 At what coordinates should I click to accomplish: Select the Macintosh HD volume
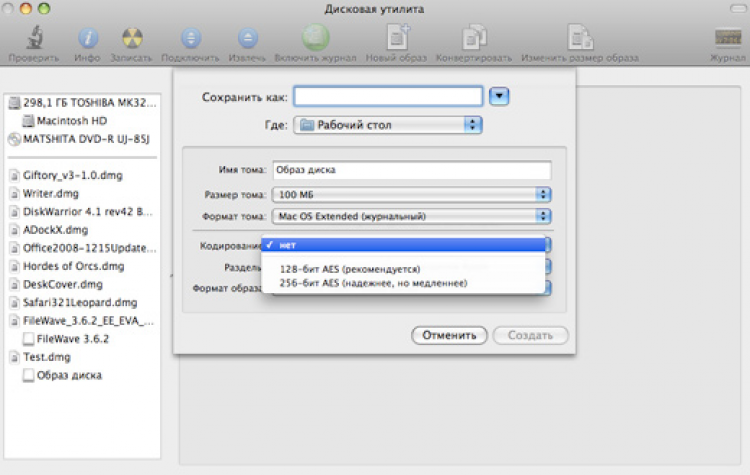pyautogui.click(x=65, y=121)
